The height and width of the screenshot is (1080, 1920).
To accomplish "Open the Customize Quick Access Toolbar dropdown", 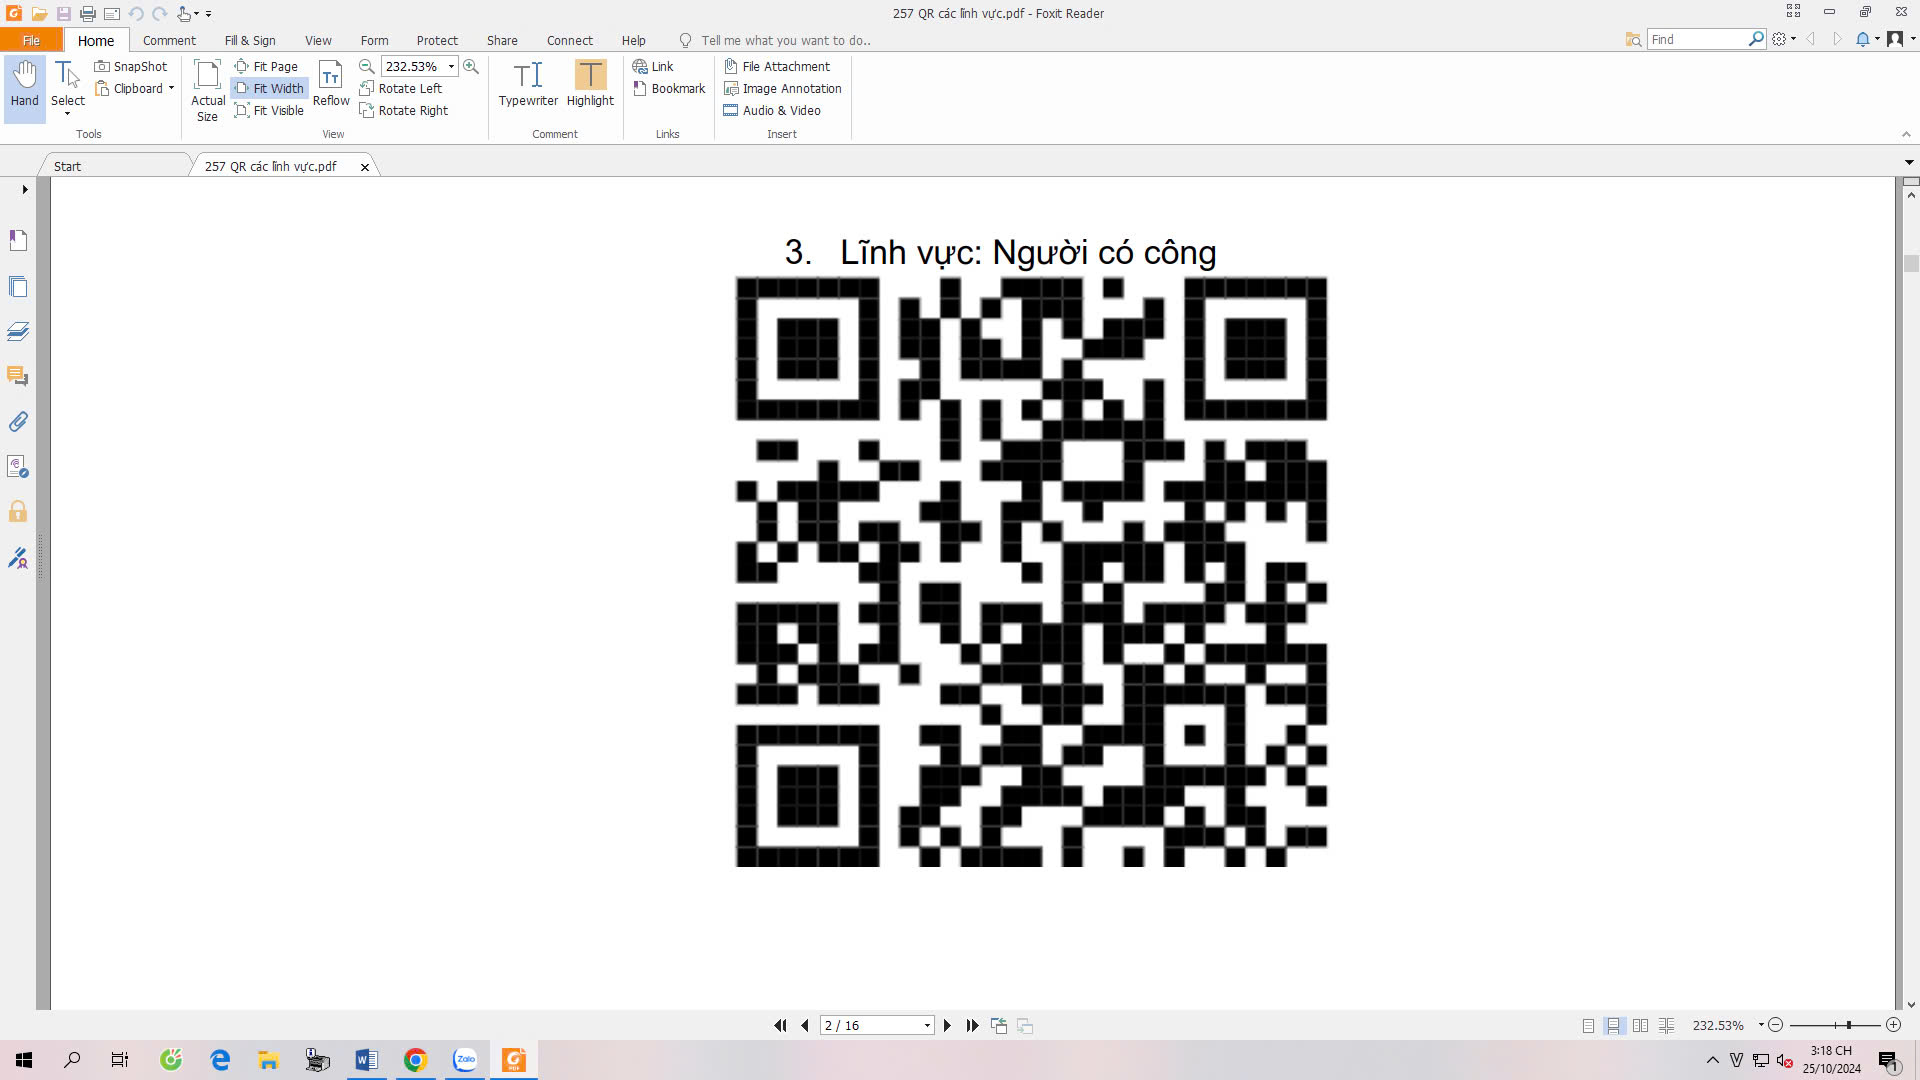I will [x=208, y=14].
